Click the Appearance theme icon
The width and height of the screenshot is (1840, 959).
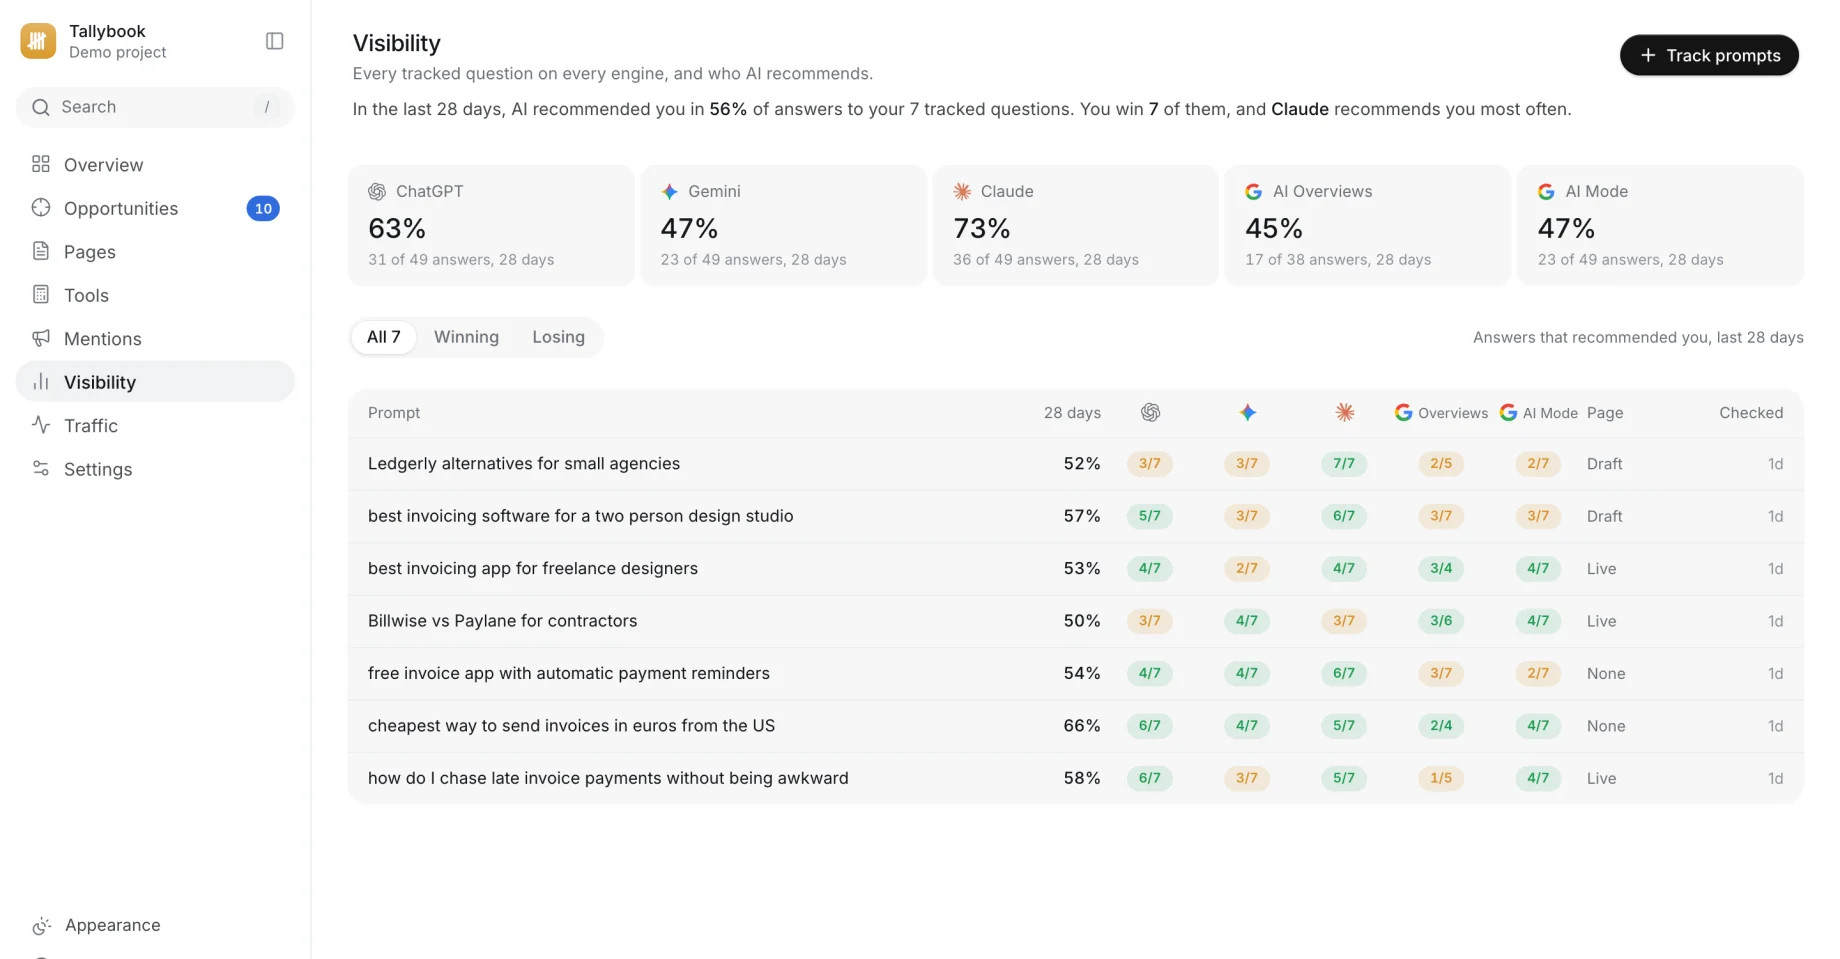click(42, 926)
